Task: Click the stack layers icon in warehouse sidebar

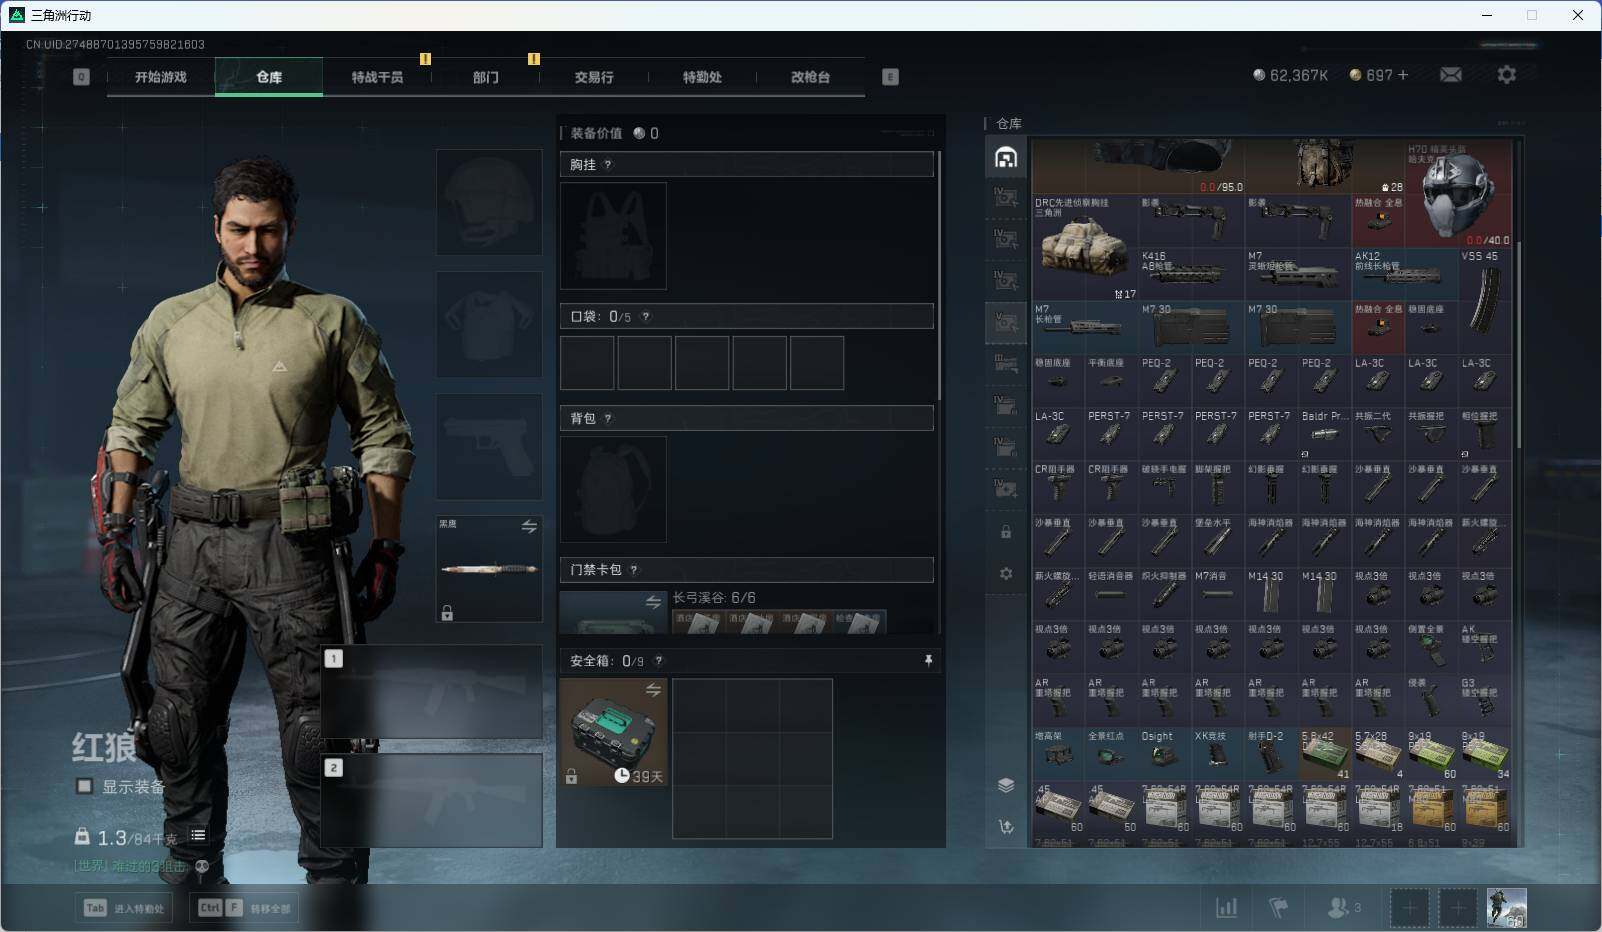Action: click(x=1006, y=785)
